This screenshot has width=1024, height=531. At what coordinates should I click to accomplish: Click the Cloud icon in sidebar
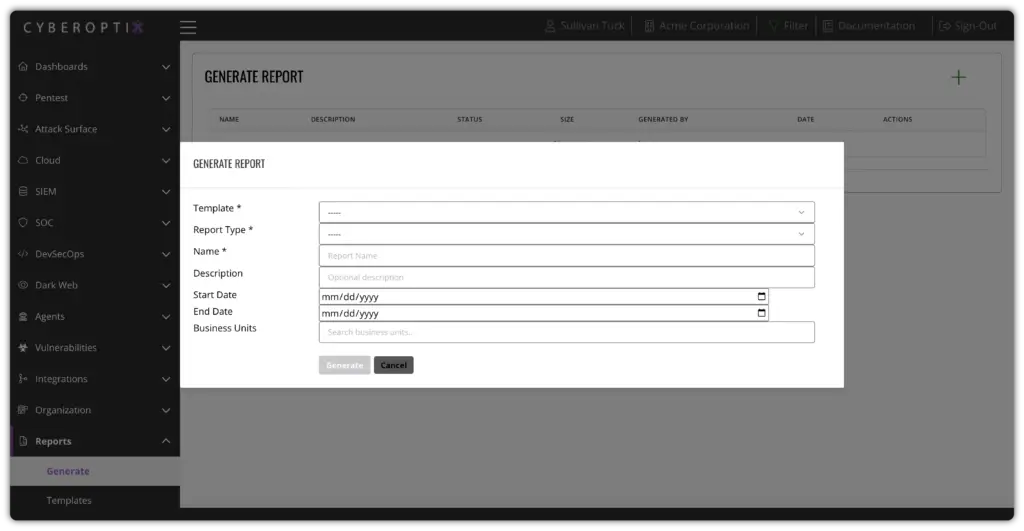coord(24,160)
